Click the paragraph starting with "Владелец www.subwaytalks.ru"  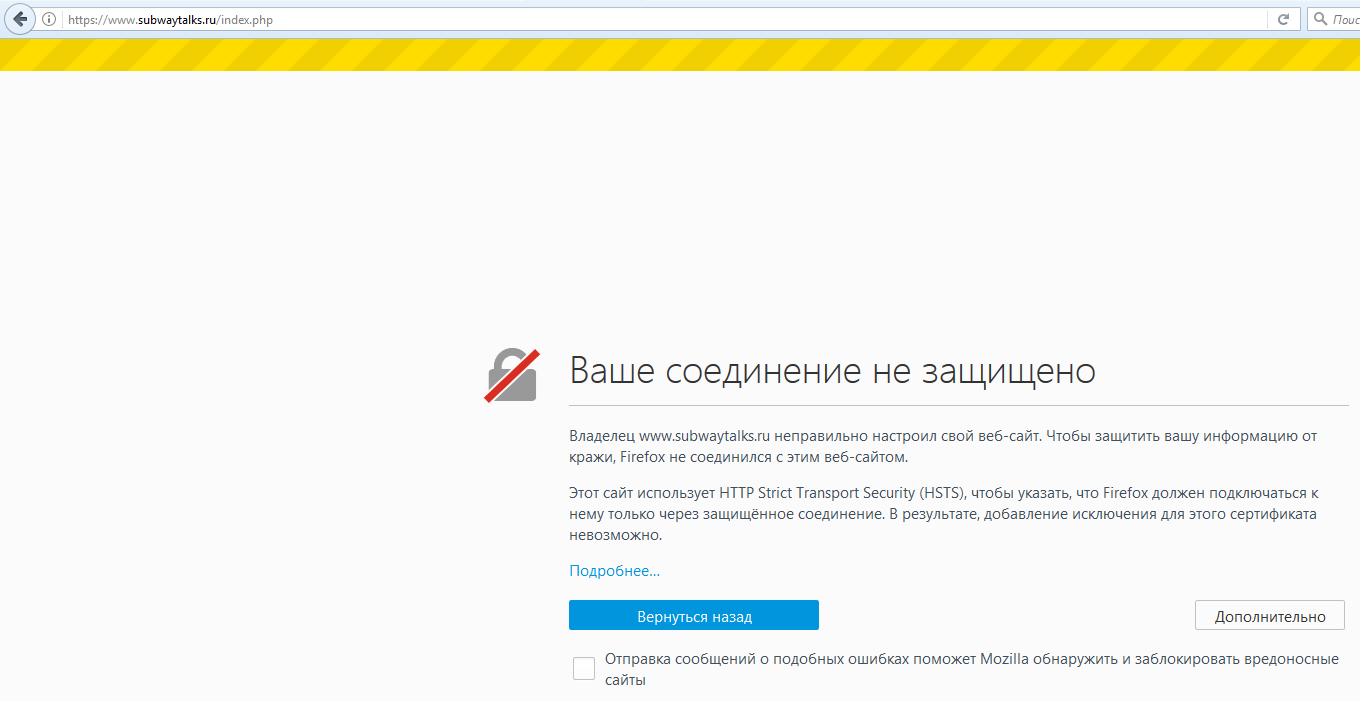pyautogui.click(x=943, y=446)
